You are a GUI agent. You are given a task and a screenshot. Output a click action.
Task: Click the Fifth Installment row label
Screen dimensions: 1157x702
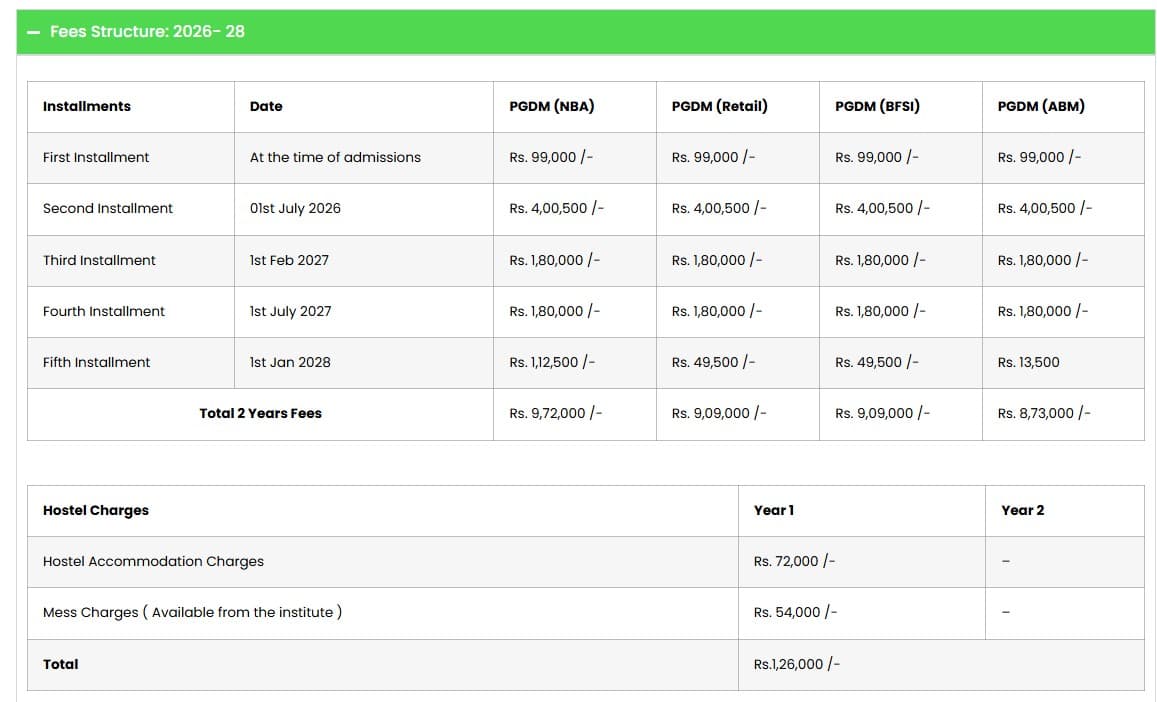point(95,362)
